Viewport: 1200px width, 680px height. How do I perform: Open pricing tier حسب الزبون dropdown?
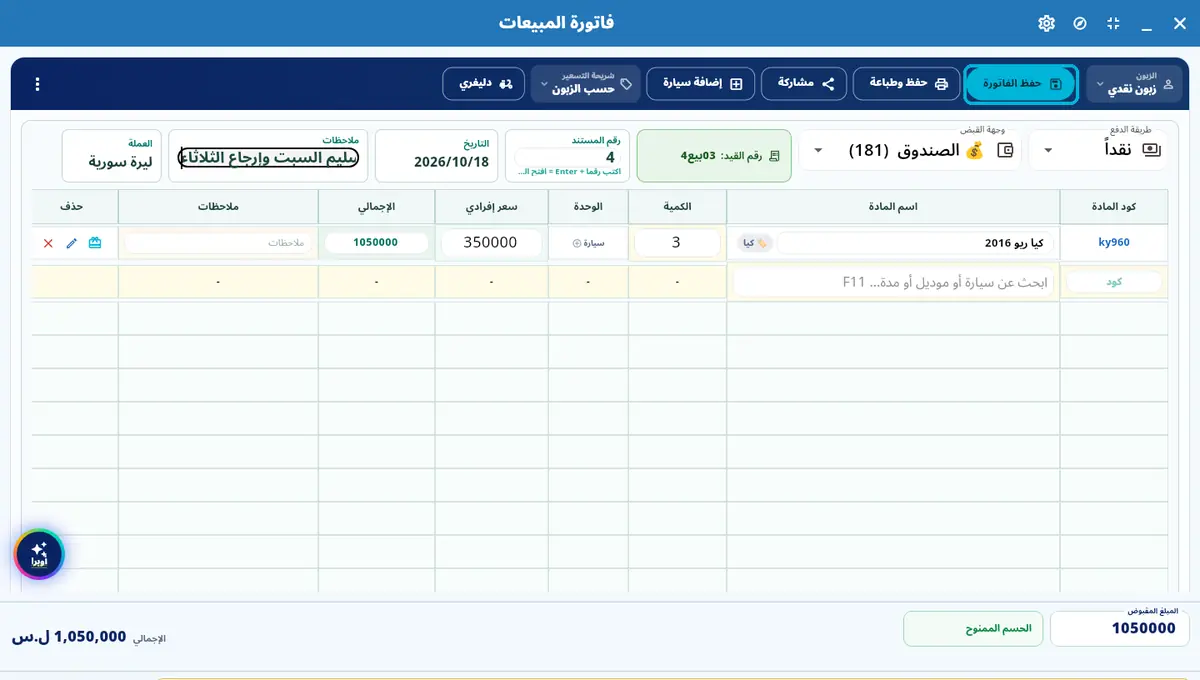tap(586, 84)
